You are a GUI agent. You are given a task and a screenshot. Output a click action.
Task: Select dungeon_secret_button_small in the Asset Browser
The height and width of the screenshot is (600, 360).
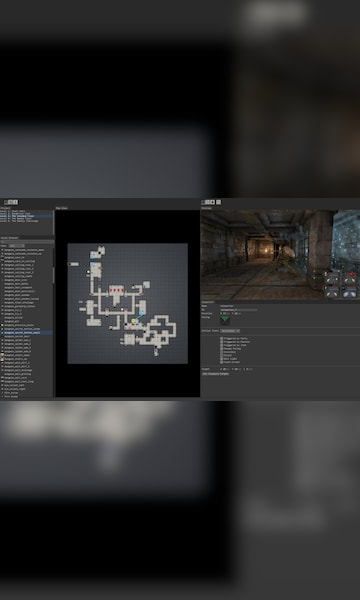(26, 333)
